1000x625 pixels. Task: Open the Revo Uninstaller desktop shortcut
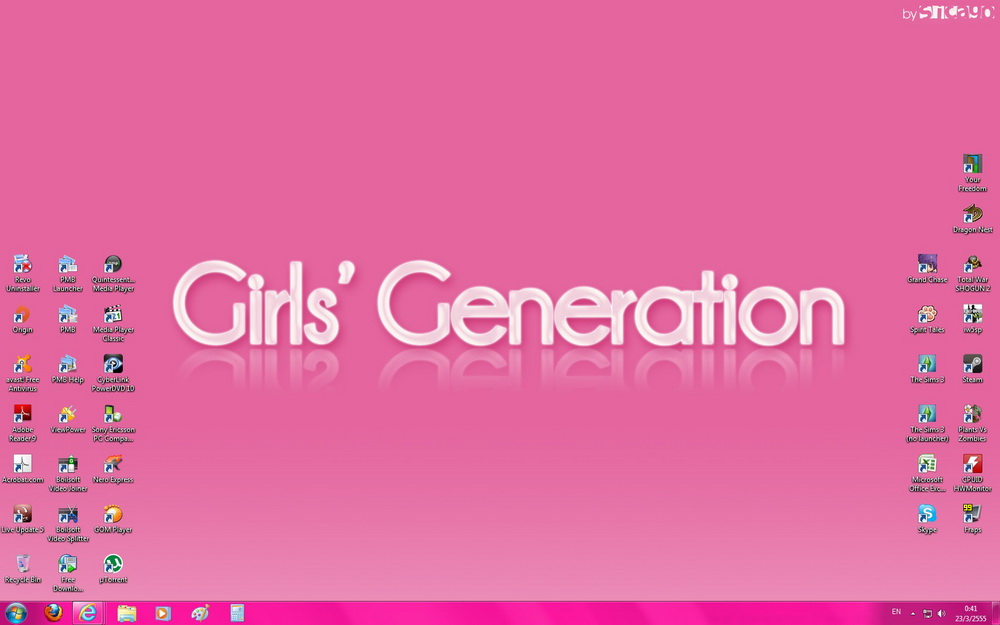point(22,273)
